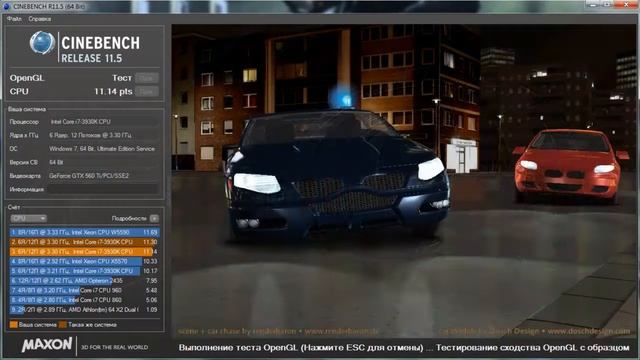
Task: Select rank 7 Core i7 CPU 960 row
Action: click(x=84, y=290)
